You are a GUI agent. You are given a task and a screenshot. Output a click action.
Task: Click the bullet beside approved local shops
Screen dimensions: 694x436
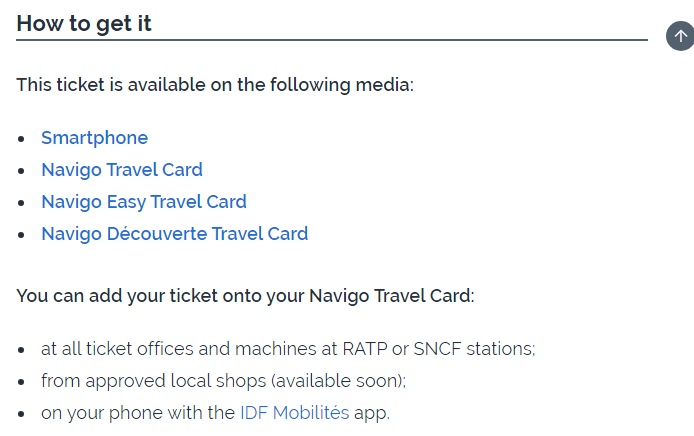pos(21,382)
